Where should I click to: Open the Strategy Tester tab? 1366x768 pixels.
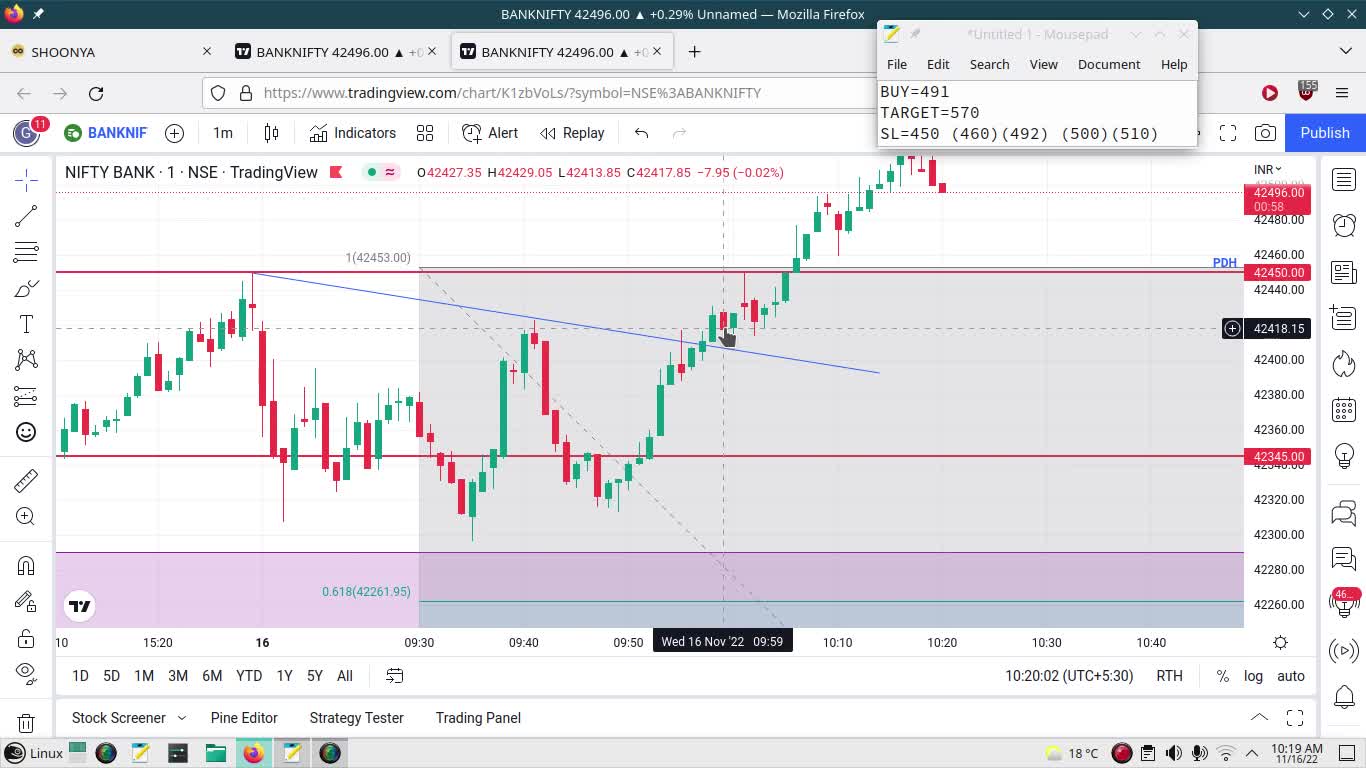(357, 718)
